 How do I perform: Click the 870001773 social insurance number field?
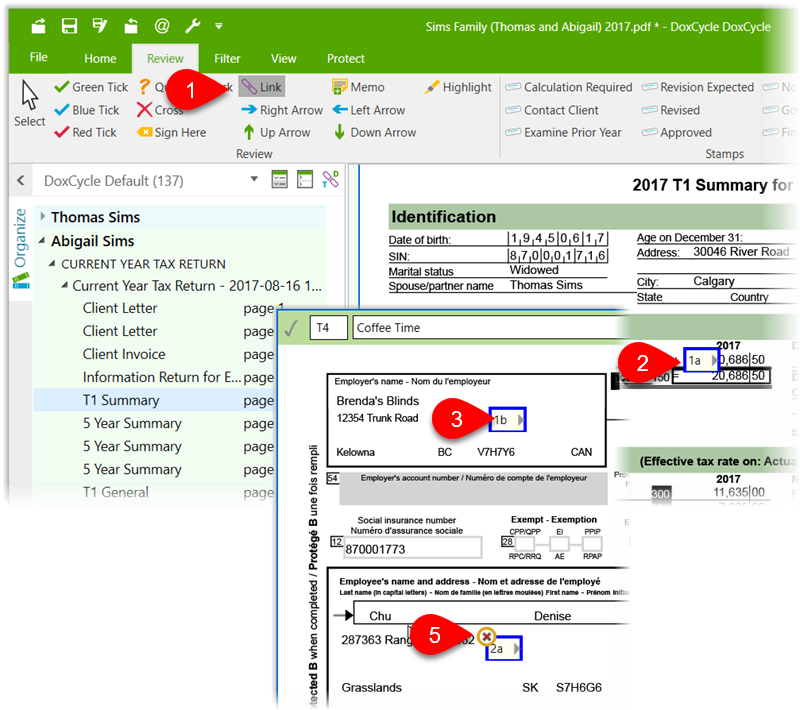click(413, 549)
